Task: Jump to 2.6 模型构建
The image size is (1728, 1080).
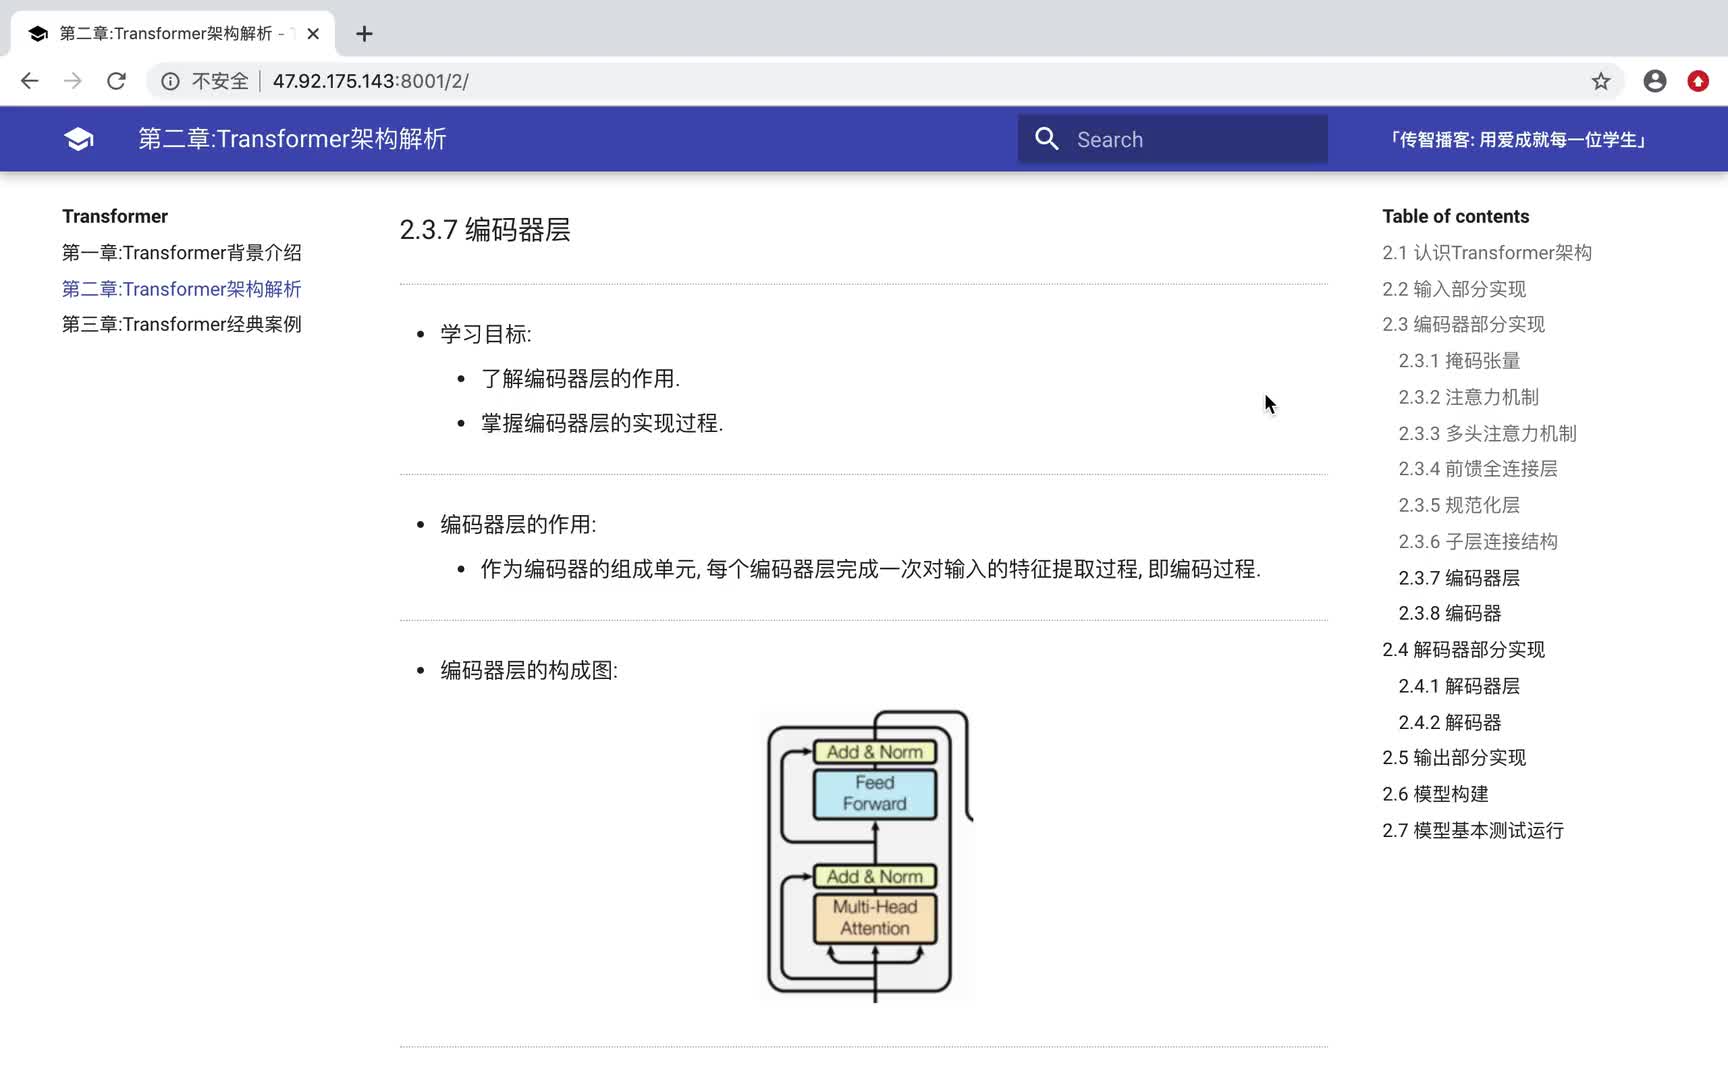Action: pos(1435,794)
